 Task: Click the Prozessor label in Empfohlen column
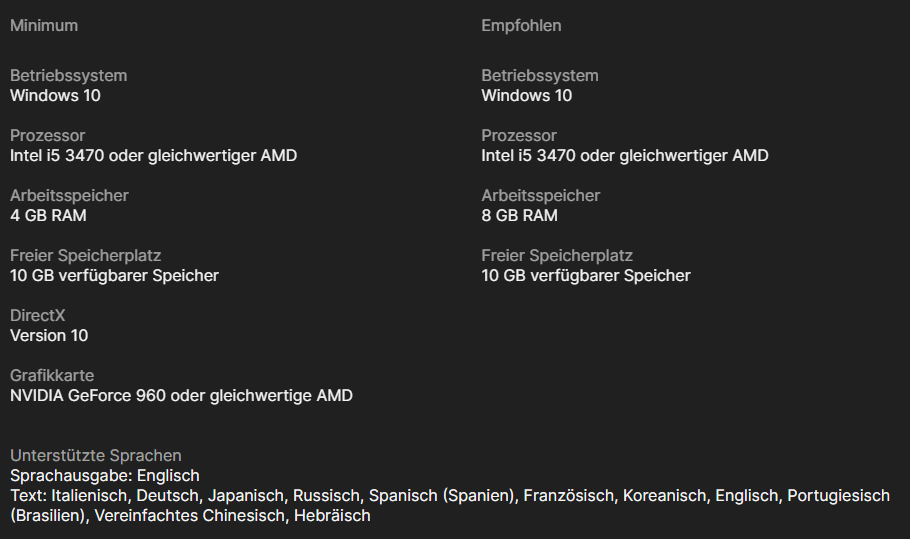[x=518, y=136]
